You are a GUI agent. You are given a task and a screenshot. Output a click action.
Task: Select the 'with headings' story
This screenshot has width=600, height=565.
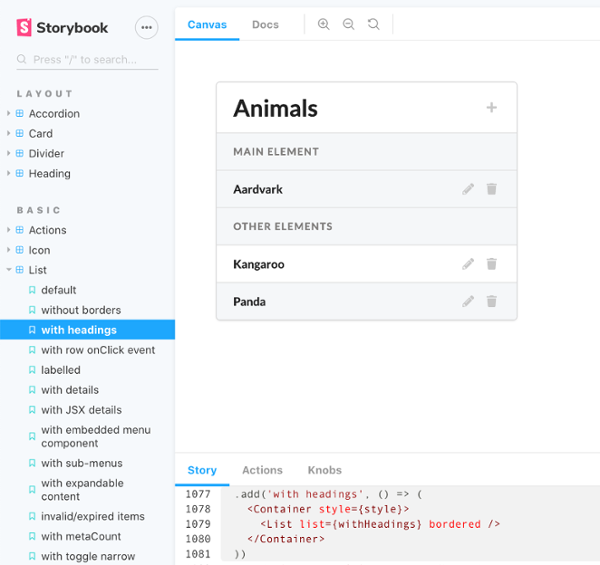(x=87, y=330)
